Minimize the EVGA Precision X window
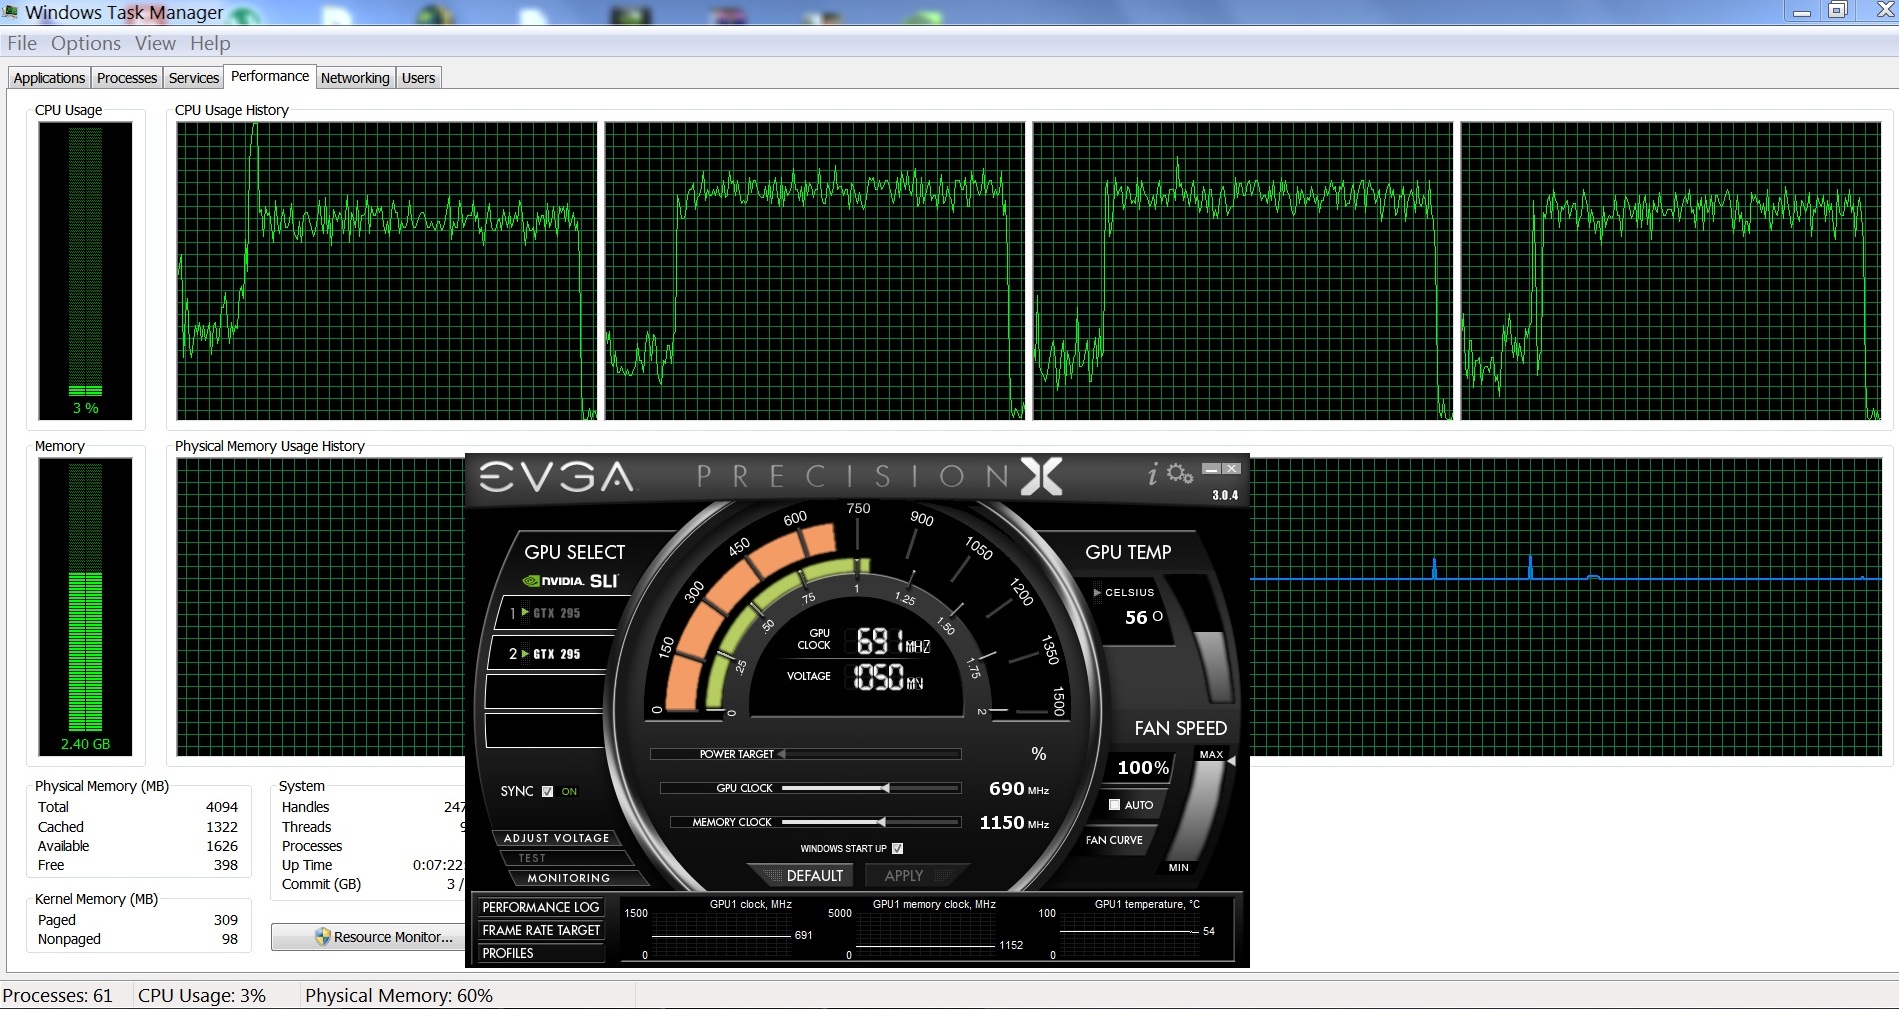 pyautogui.click(x=1211, y=469)
